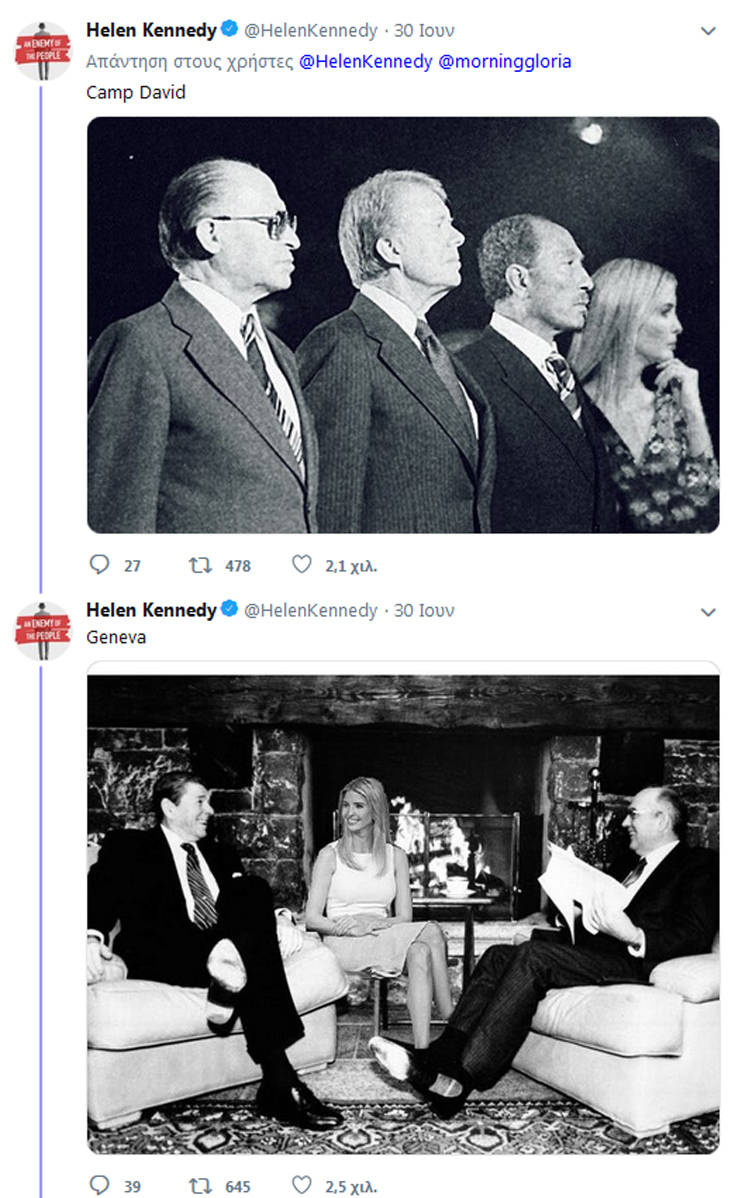Open the Geneva tweet options chevron

coord(708,612)
